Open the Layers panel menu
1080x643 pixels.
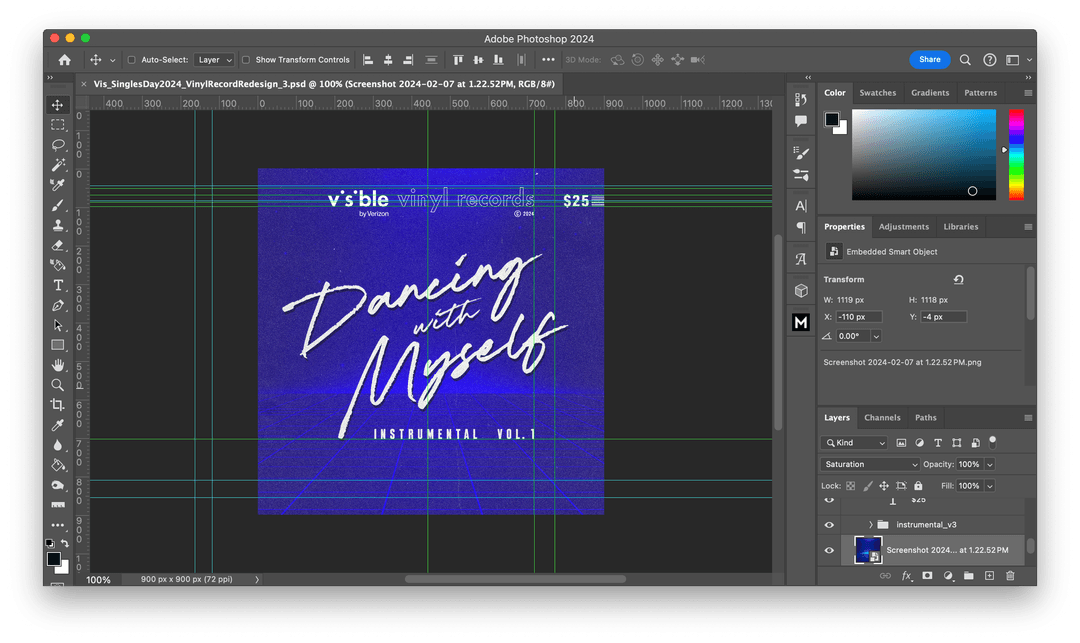(1028, 418)
